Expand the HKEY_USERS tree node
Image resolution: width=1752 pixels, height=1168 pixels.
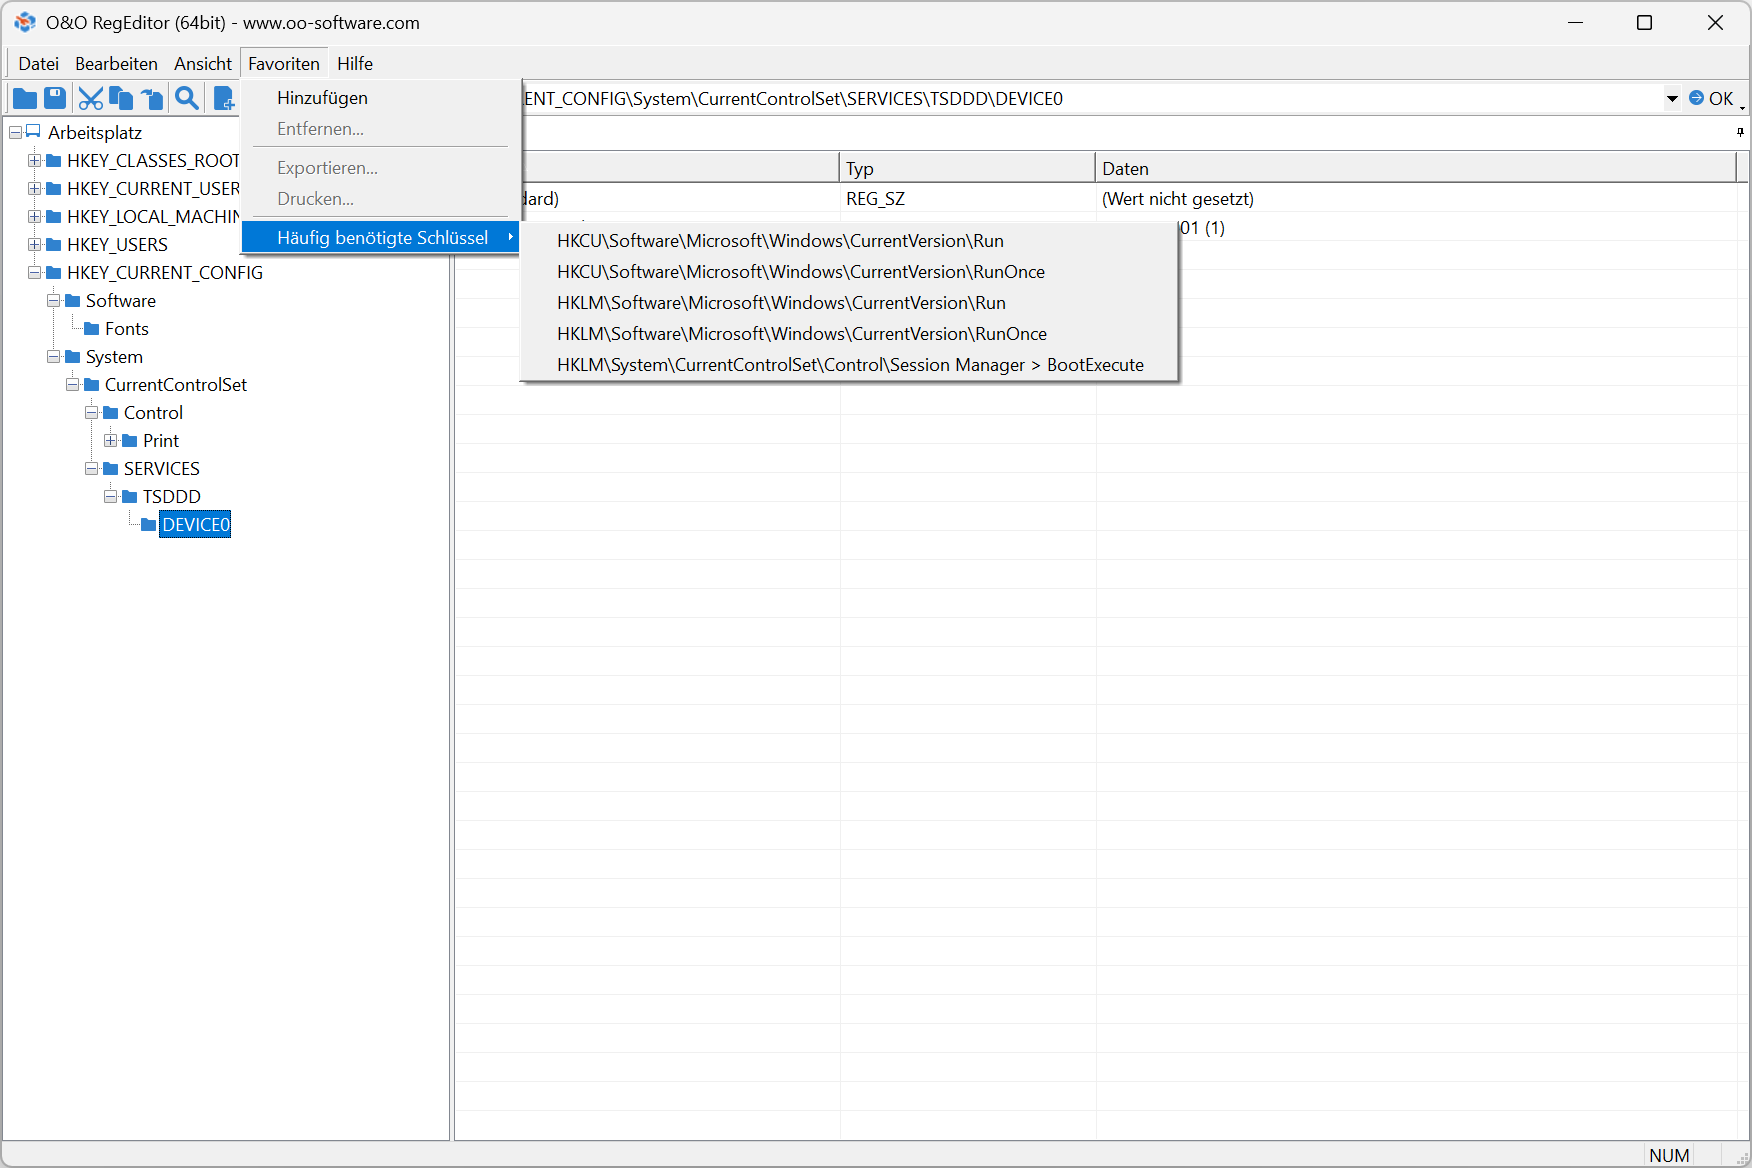[35, 245]
